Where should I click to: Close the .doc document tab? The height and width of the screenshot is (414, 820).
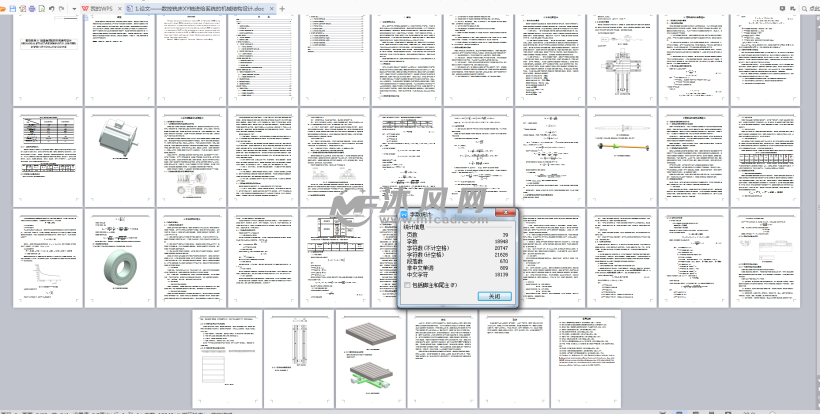[271, 7]
